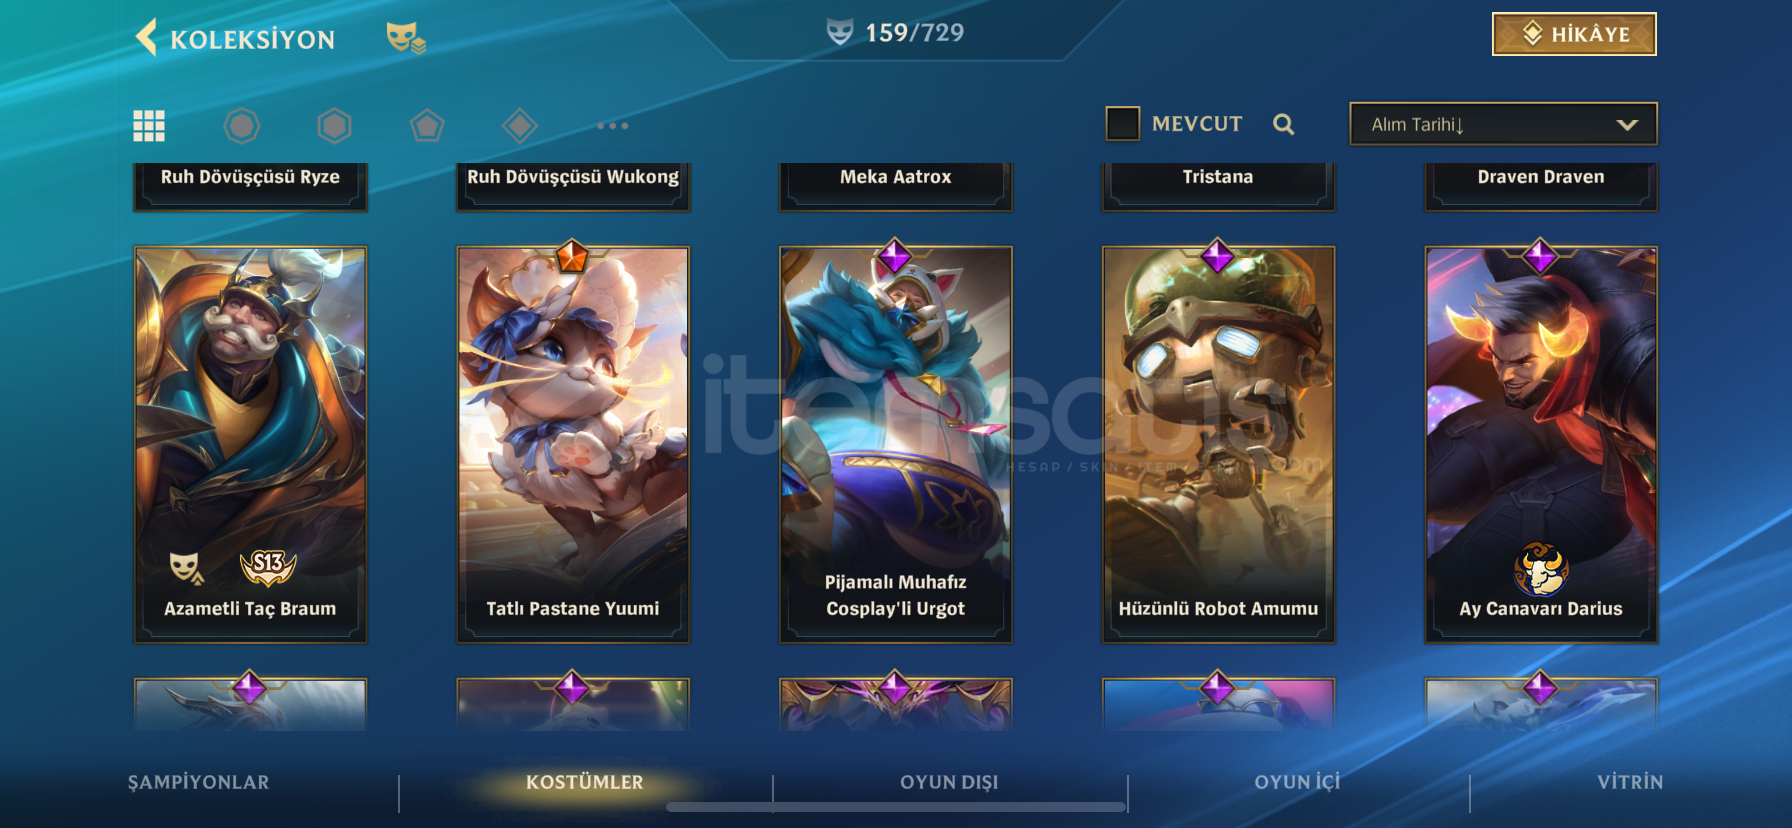The width and height of the screenshot is (1792, 828).
Task: Filter by the circular rarity gem icon
Action: (x=241, y=126)
